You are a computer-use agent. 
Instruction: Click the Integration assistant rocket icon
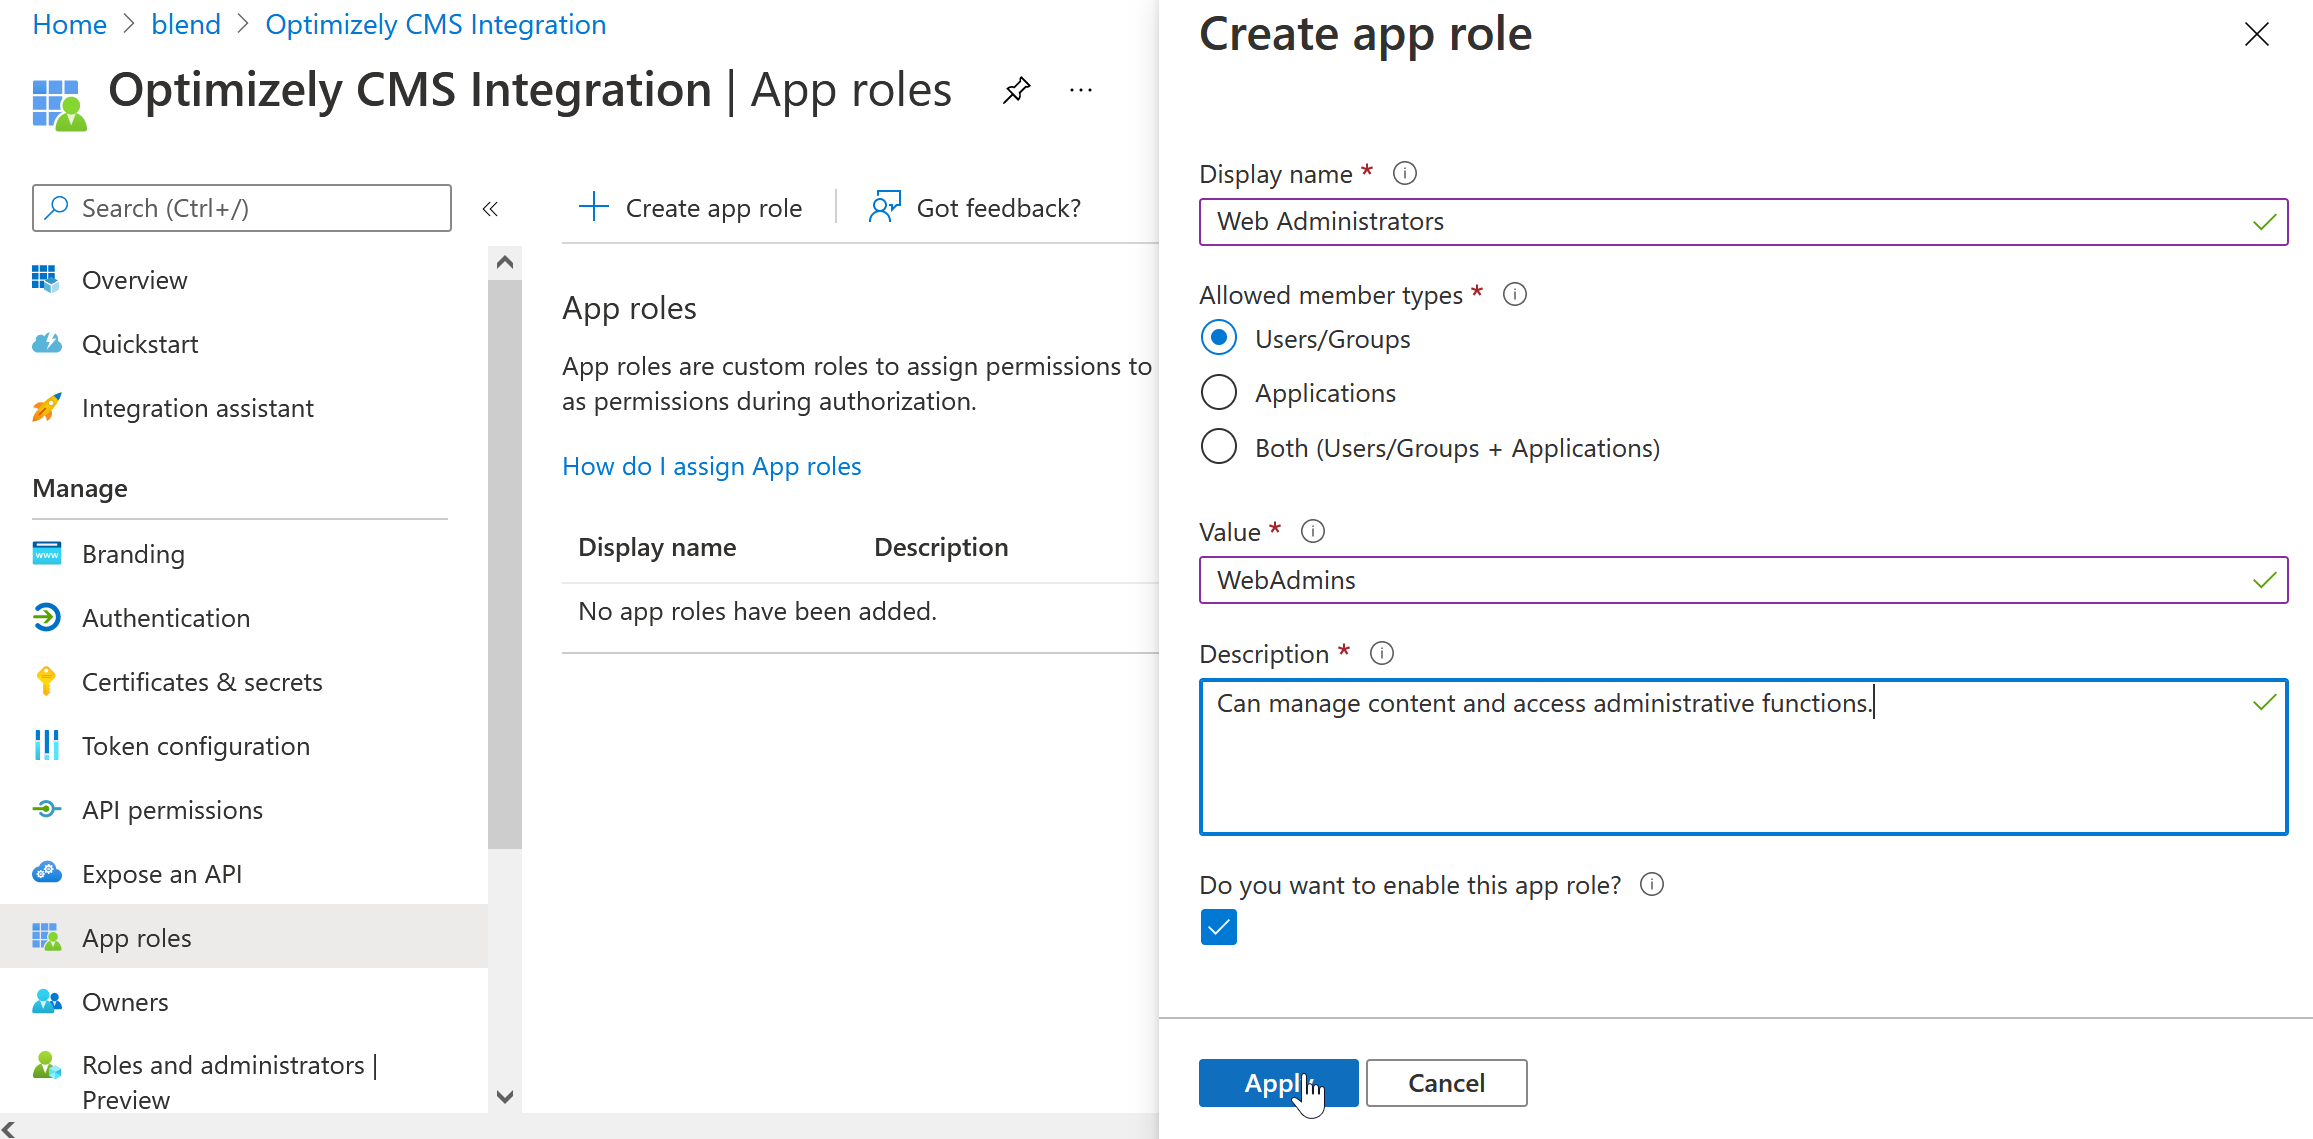[46, 407]
